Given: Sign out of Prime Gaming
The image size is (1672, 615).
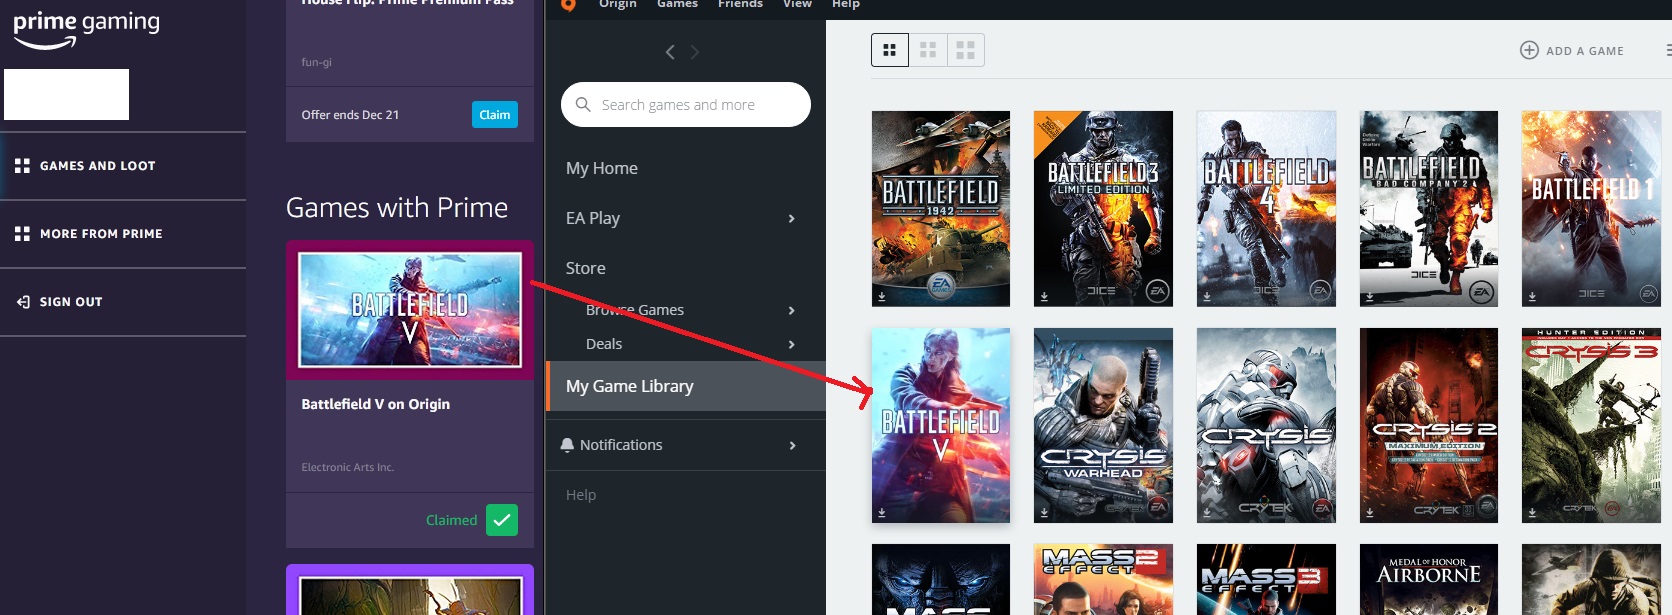Looking at the screenshot, I should coord(123,302).
